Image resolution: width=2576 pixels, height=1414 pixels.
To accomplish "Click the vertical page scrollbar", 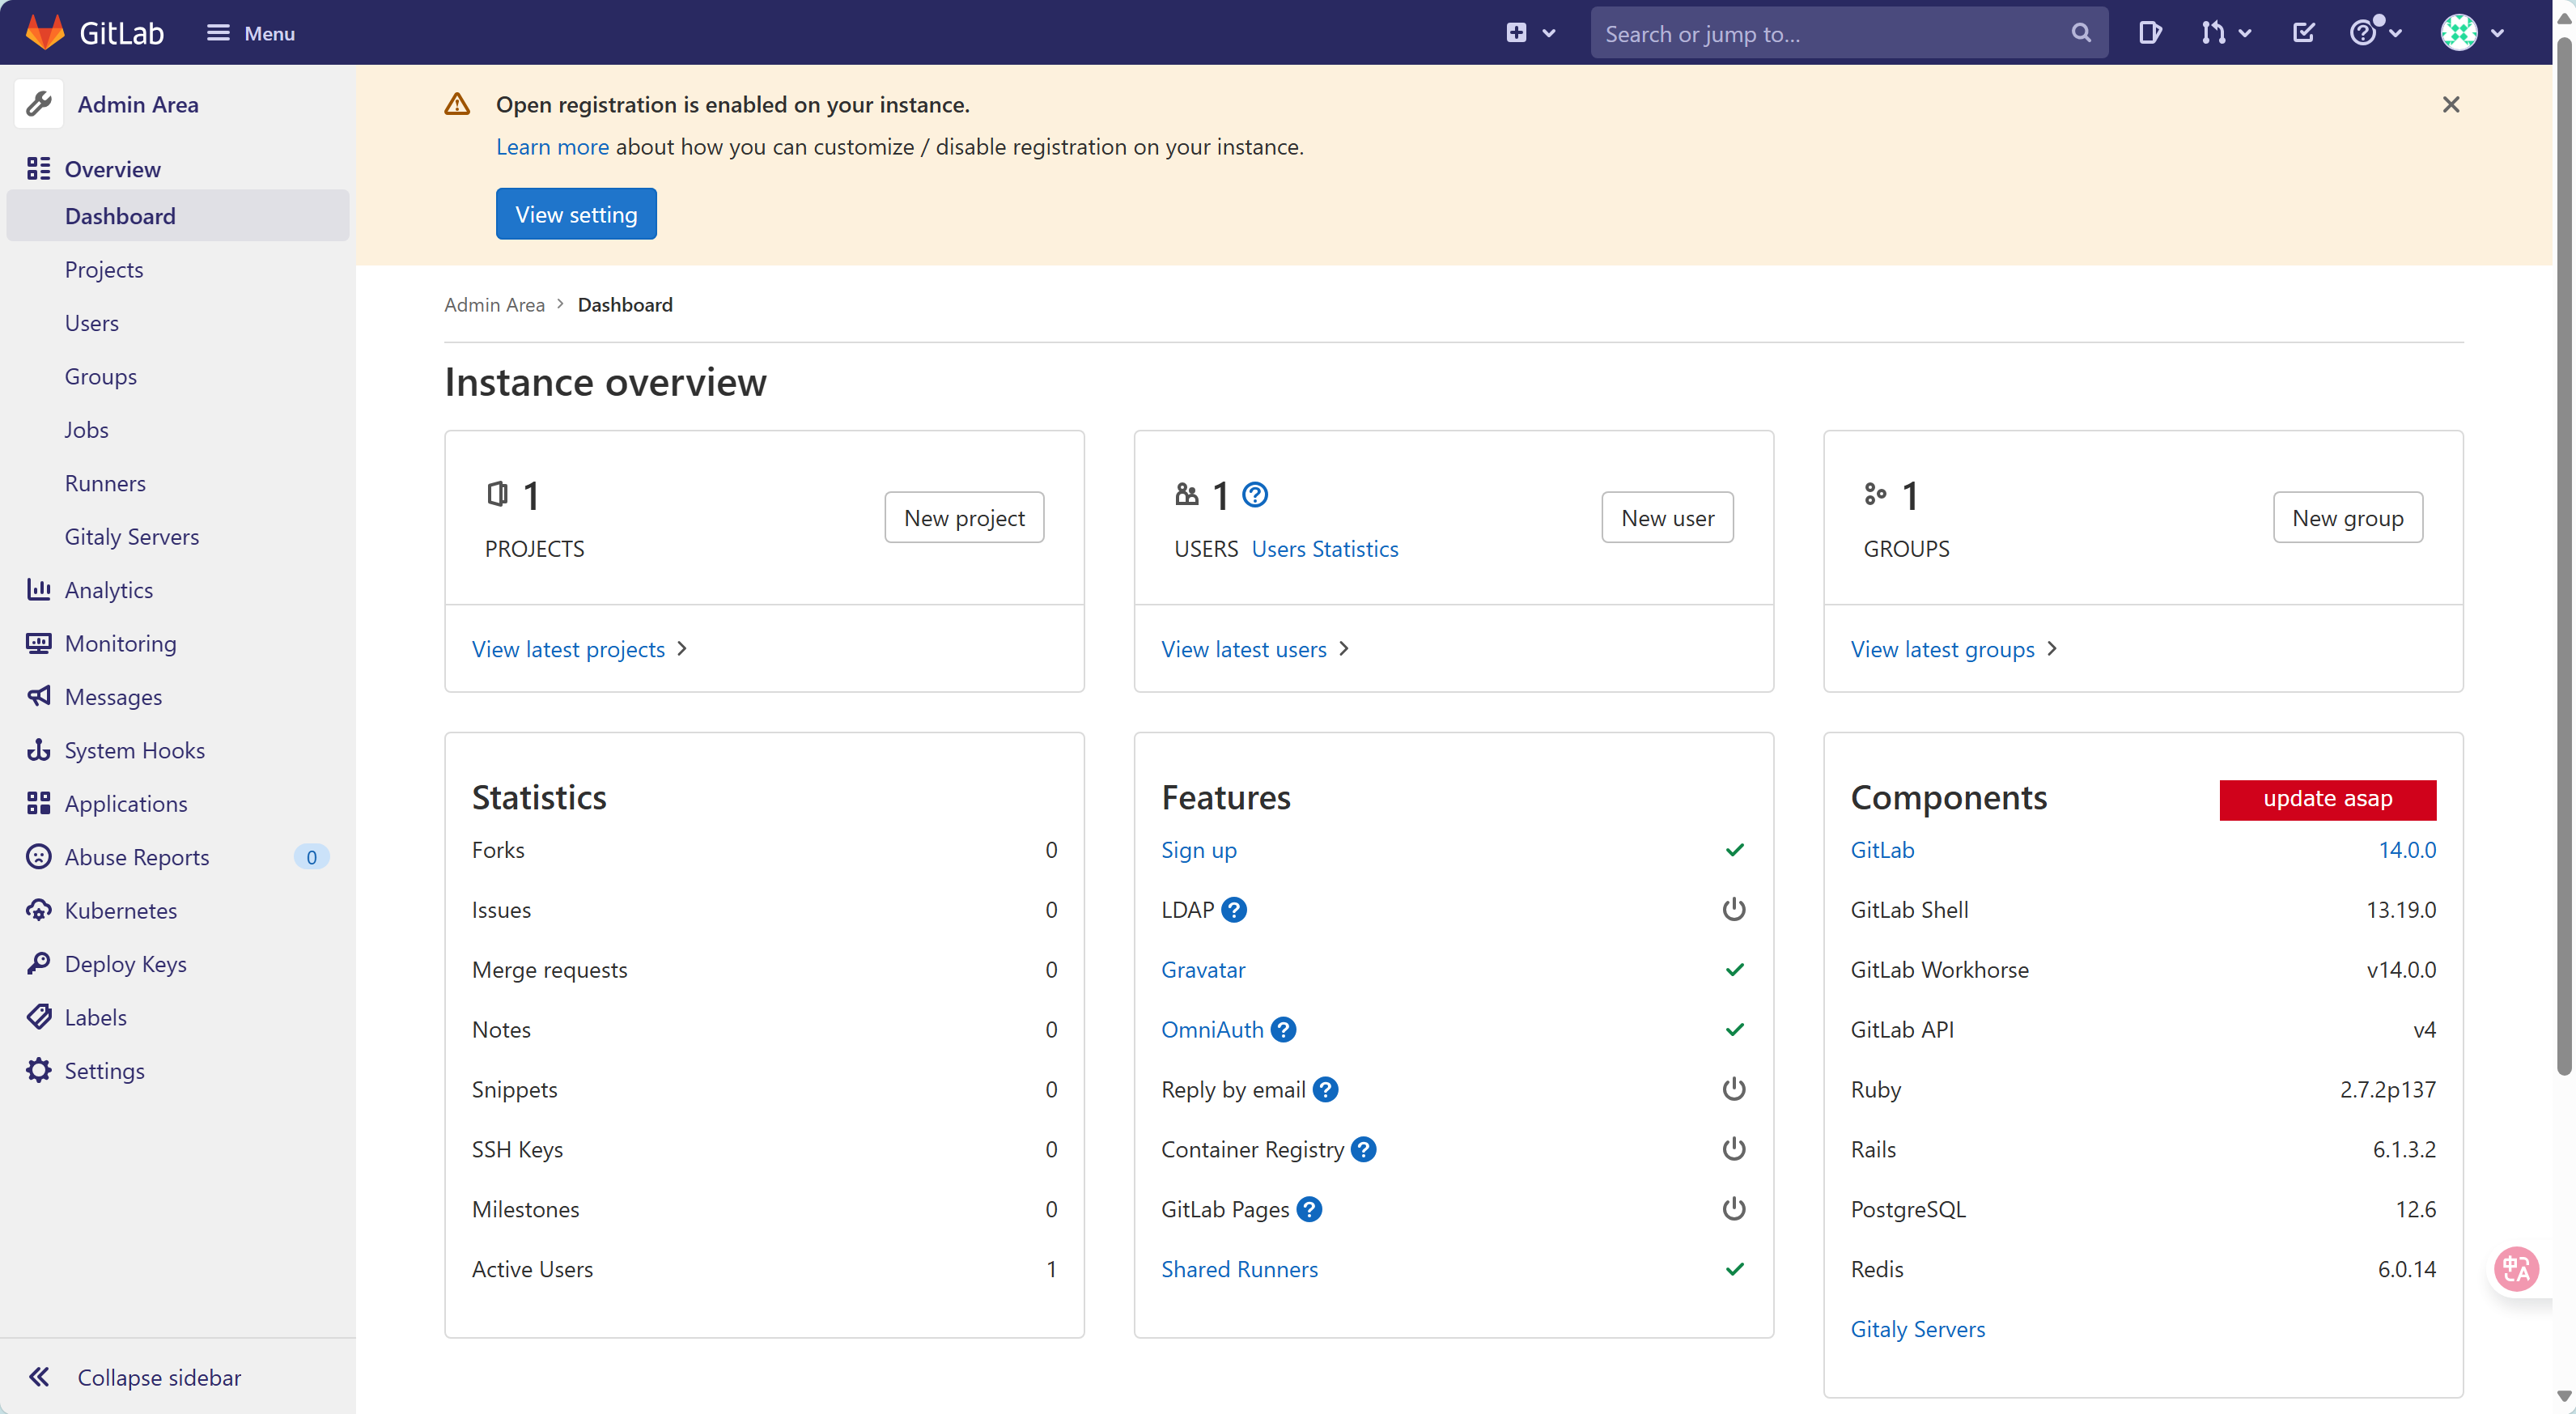I will click(x=2564, y=555).
